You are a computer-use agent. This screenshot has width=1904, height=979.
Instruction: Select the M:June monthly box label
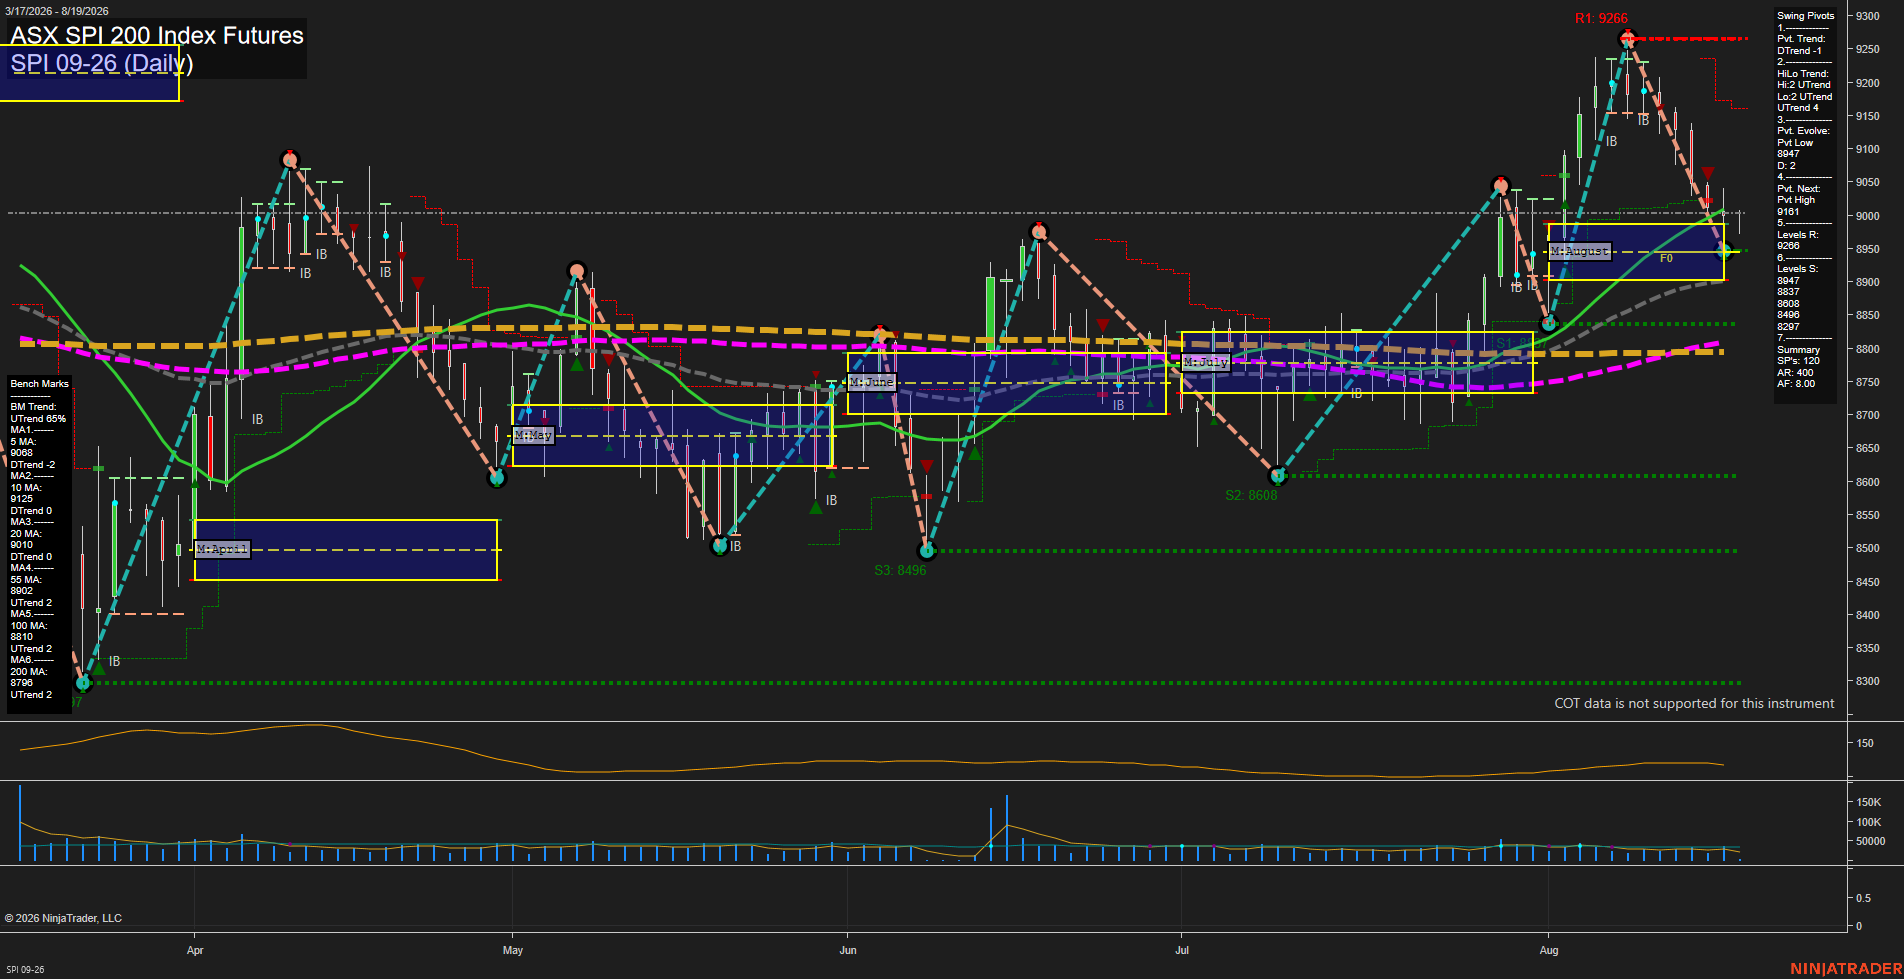click(872, 382)
